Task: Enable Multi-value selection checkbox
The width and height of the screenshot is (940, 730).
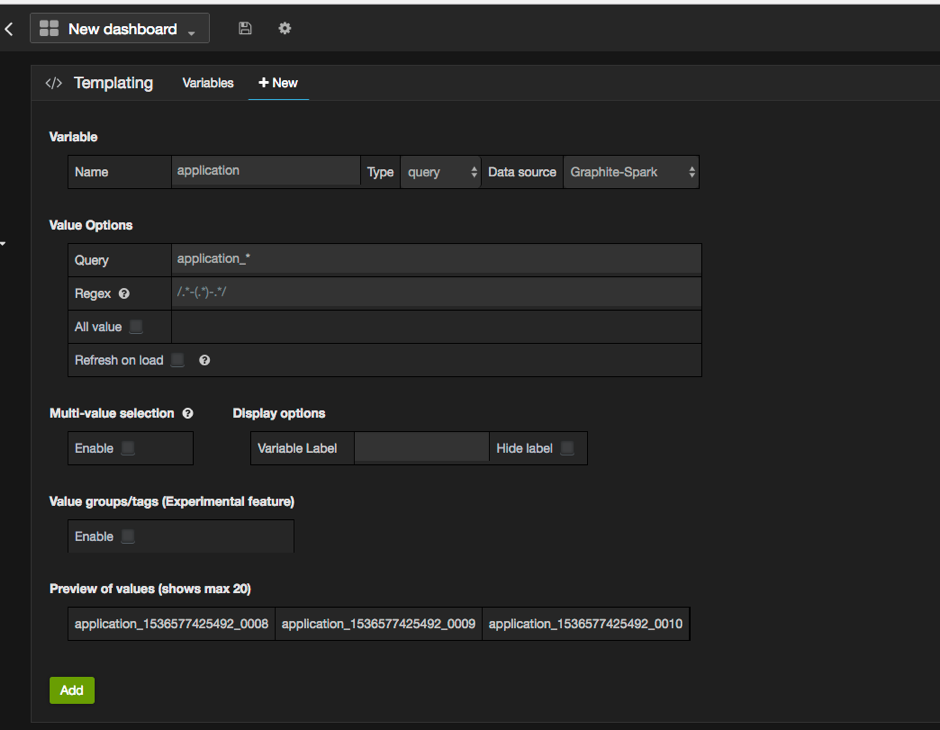Action: [x=127, y=448]
